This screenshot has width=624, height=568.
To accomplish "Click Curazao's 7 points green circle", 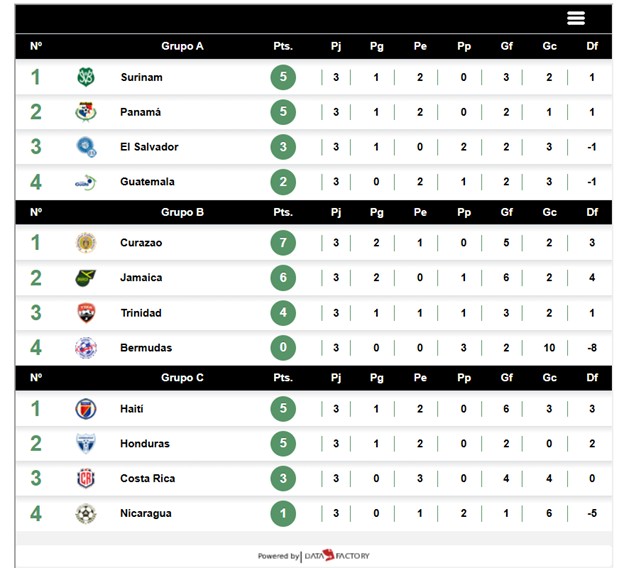I will (283, 243).
